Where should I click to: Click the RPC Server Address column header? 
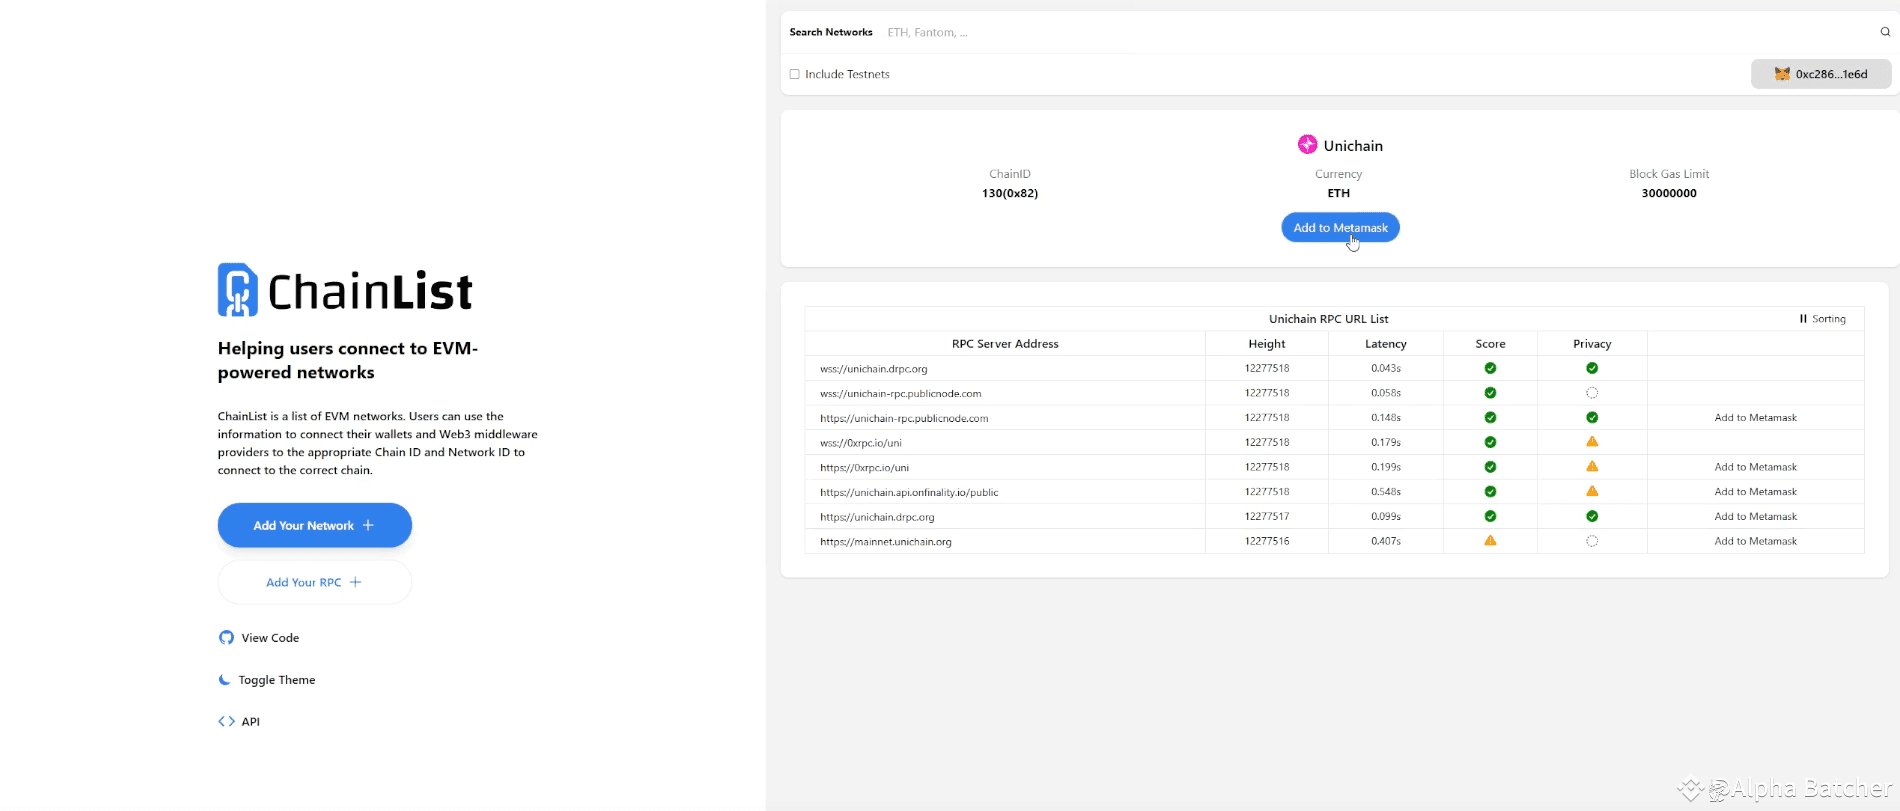tap(1005, 344)
